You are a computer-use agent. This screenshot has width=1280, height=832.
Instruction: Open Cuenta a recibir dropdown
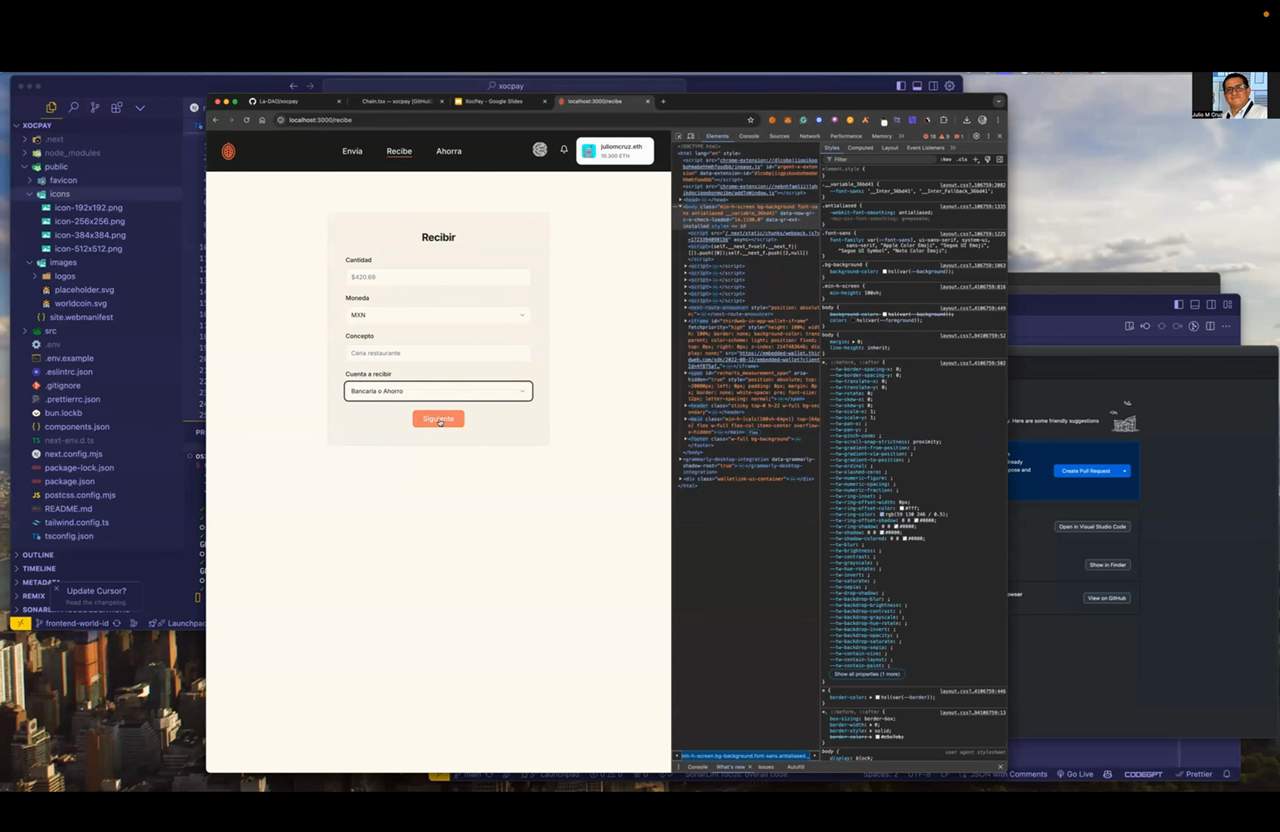click(438, 391)
